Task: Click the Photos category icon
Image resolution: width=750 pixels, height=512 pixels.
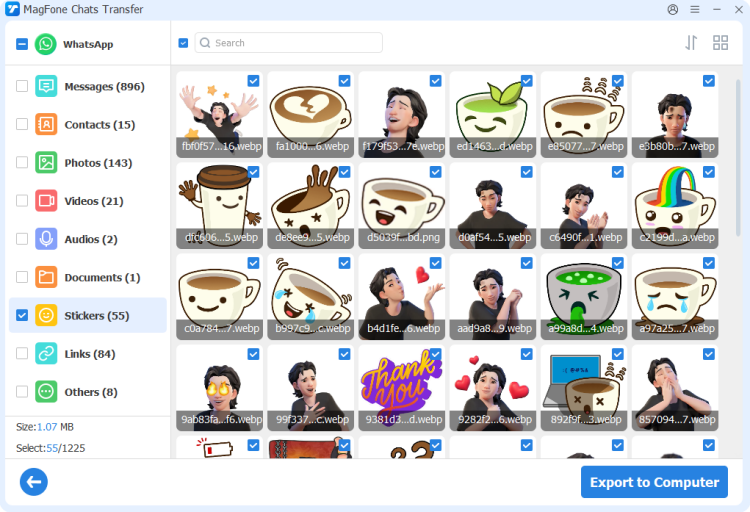Action: click(x=46, y=163)
